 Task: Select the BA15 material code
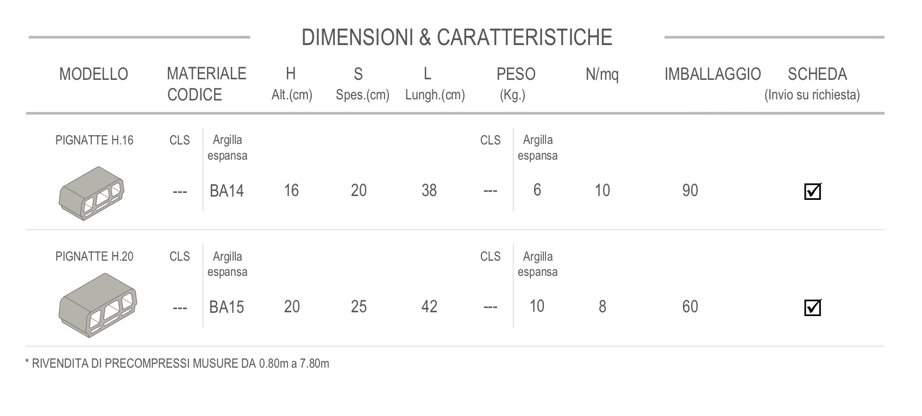(226, 307)
